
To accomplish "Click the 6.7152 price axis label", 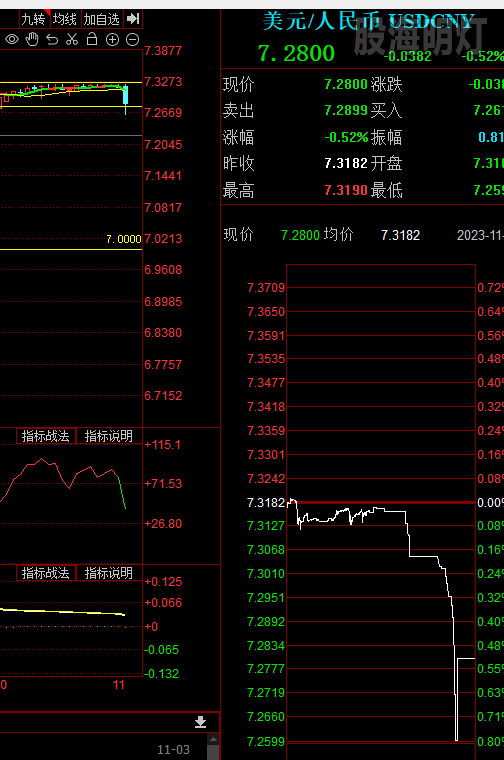I will point(163,396).
